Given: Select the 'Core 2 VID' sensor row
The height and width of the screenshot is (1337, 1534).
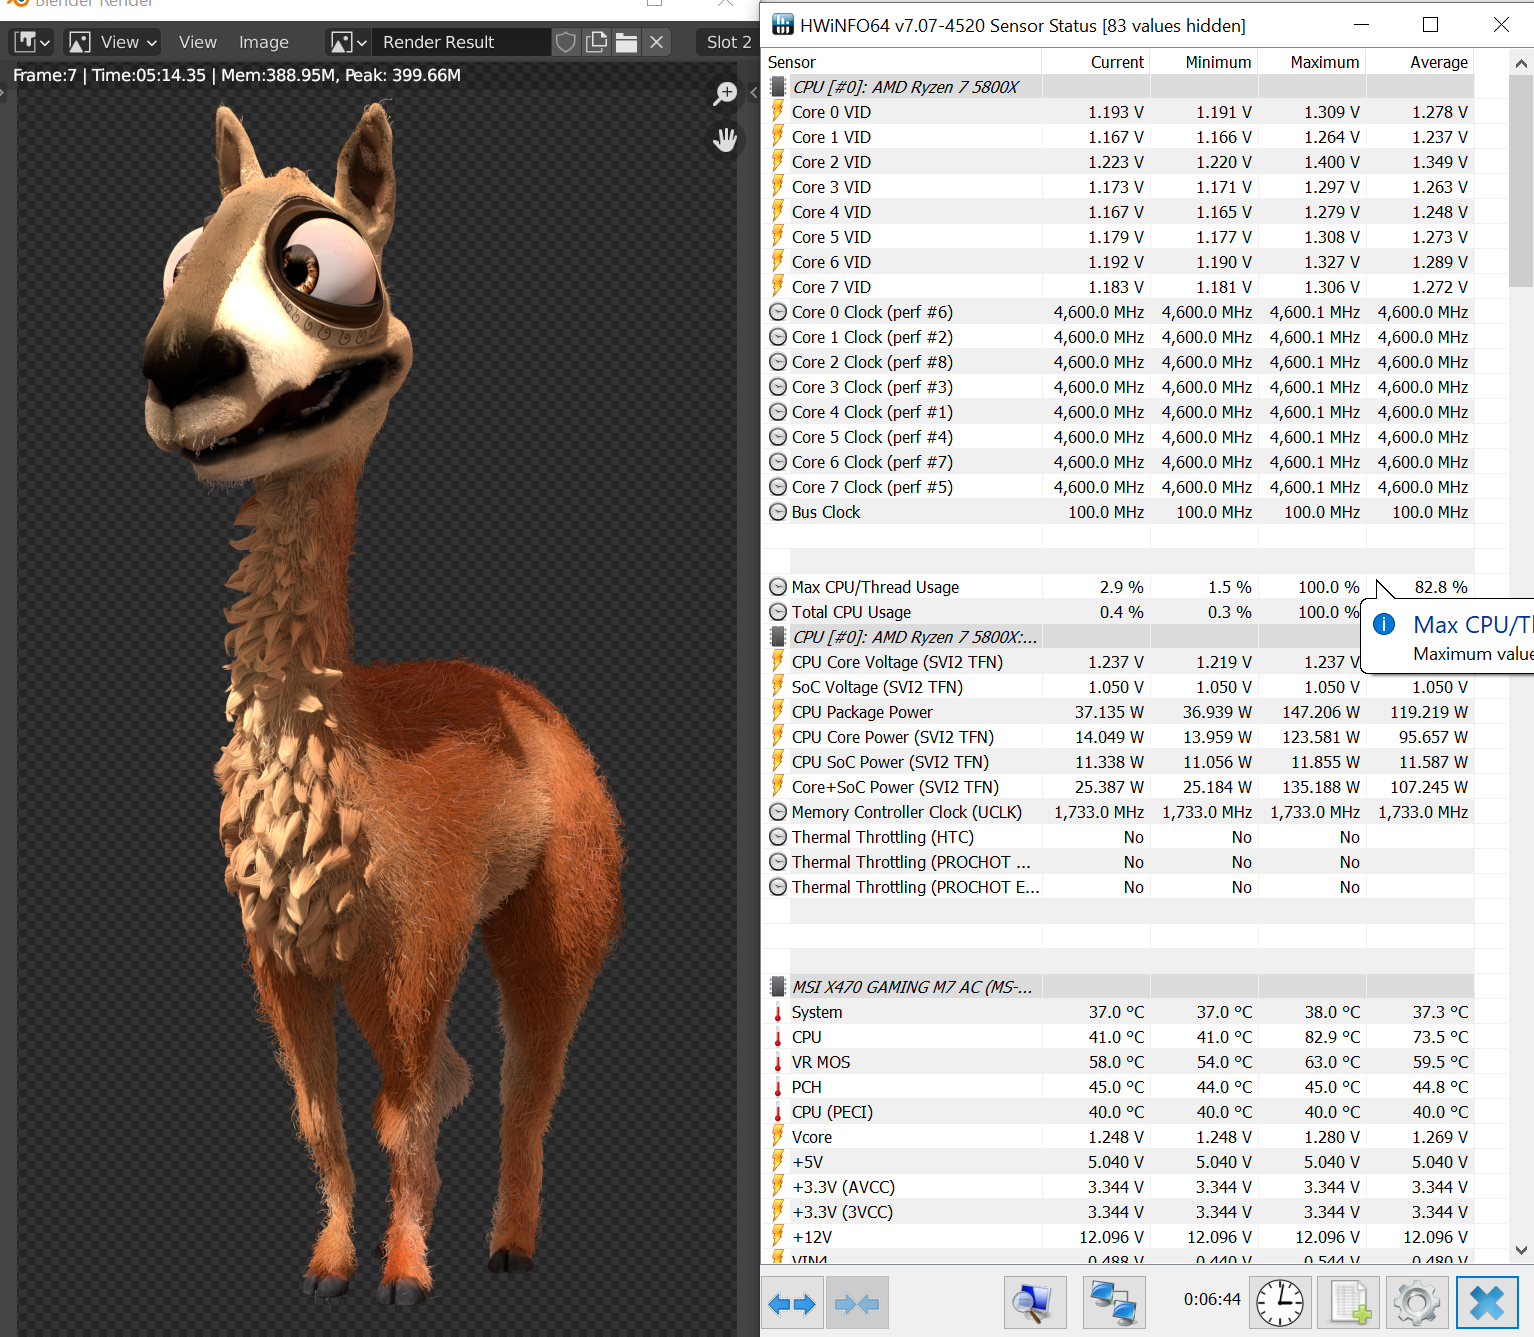Looking at the screenshot, I should tap(1118, 162).
